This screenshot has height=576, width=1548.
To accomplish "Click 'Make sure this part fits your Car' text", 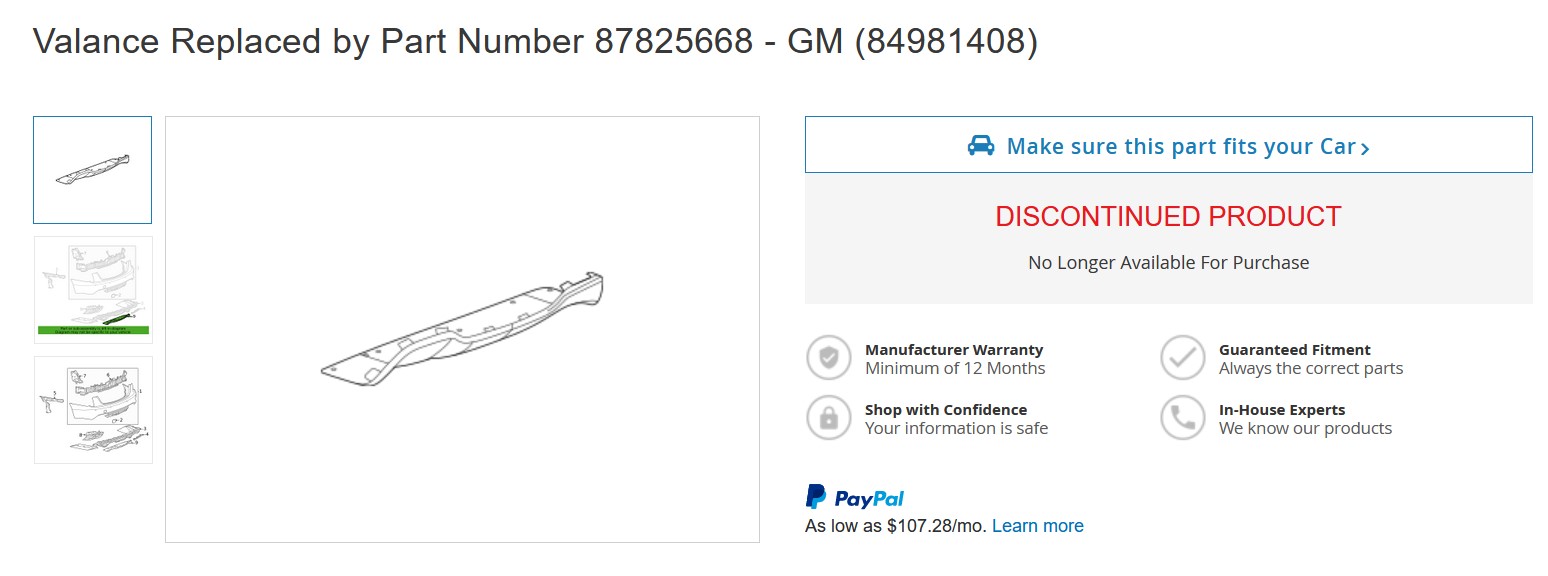I will pyautogui.click(x=1181, y=146).
